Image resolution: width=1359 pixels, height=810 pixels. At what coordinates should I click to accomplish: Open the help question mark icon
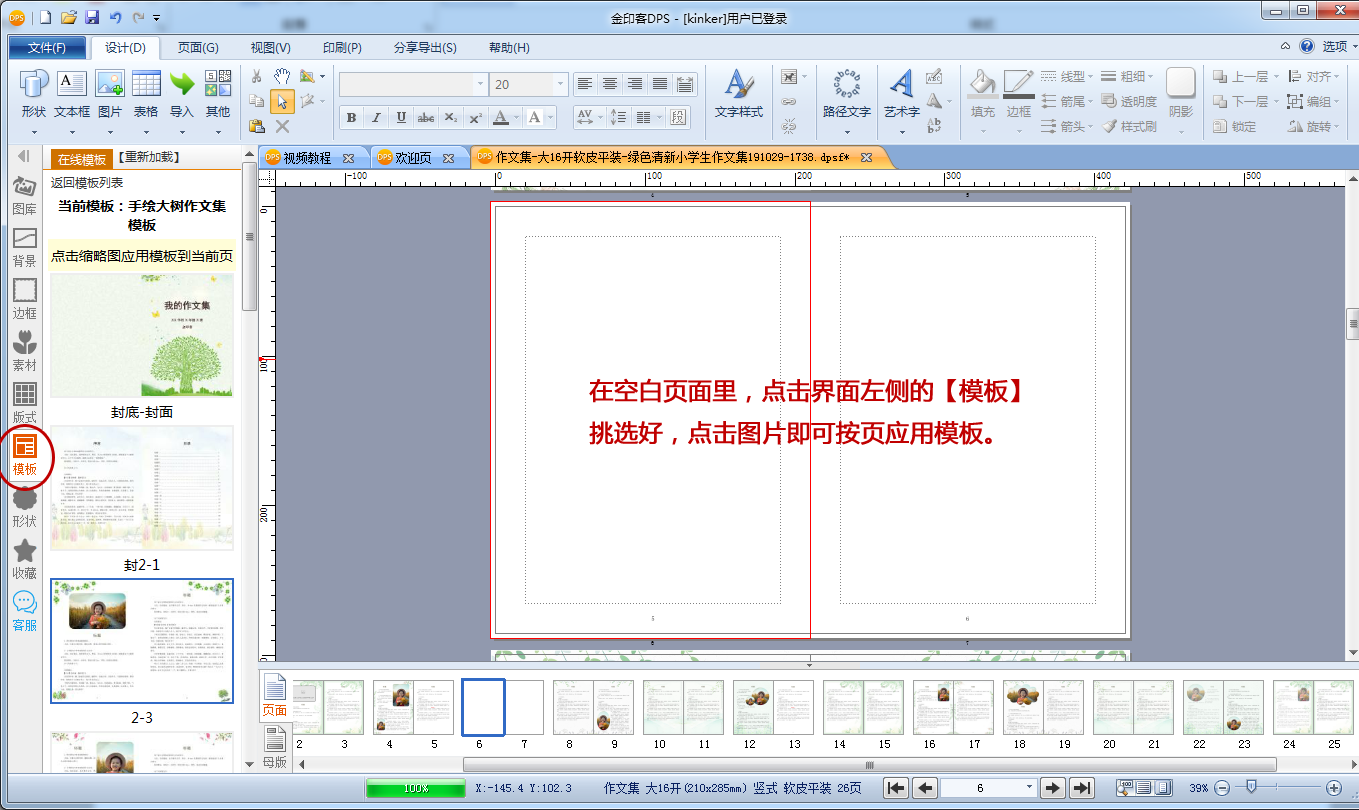point(1307,46)
